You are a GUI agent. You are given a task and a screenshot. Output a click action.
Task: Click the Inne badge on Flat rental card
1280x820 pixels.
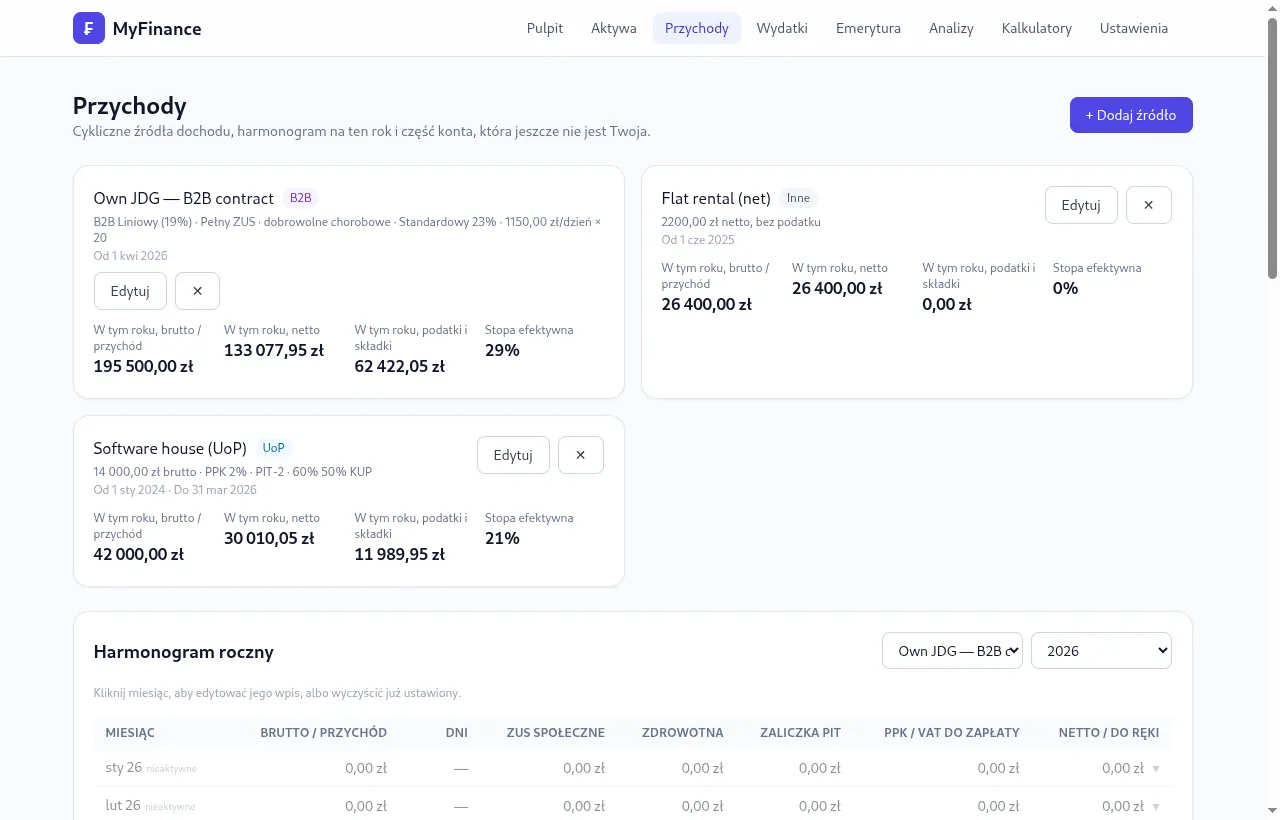click(798, 198)
